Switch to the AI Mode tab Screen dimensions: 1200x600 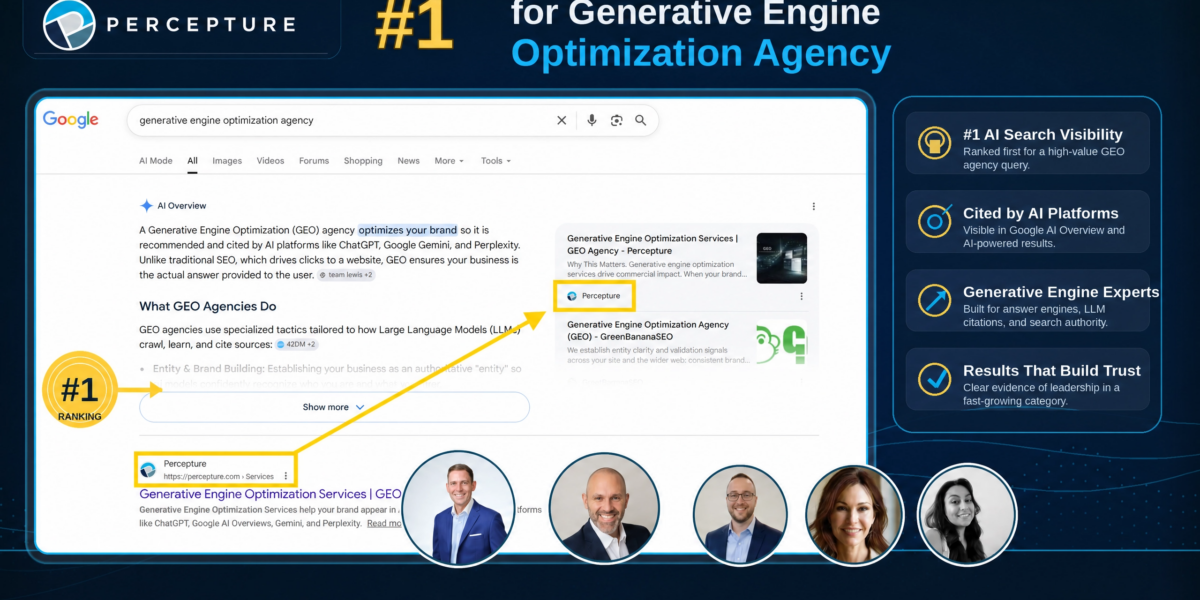tap(156, 161)
